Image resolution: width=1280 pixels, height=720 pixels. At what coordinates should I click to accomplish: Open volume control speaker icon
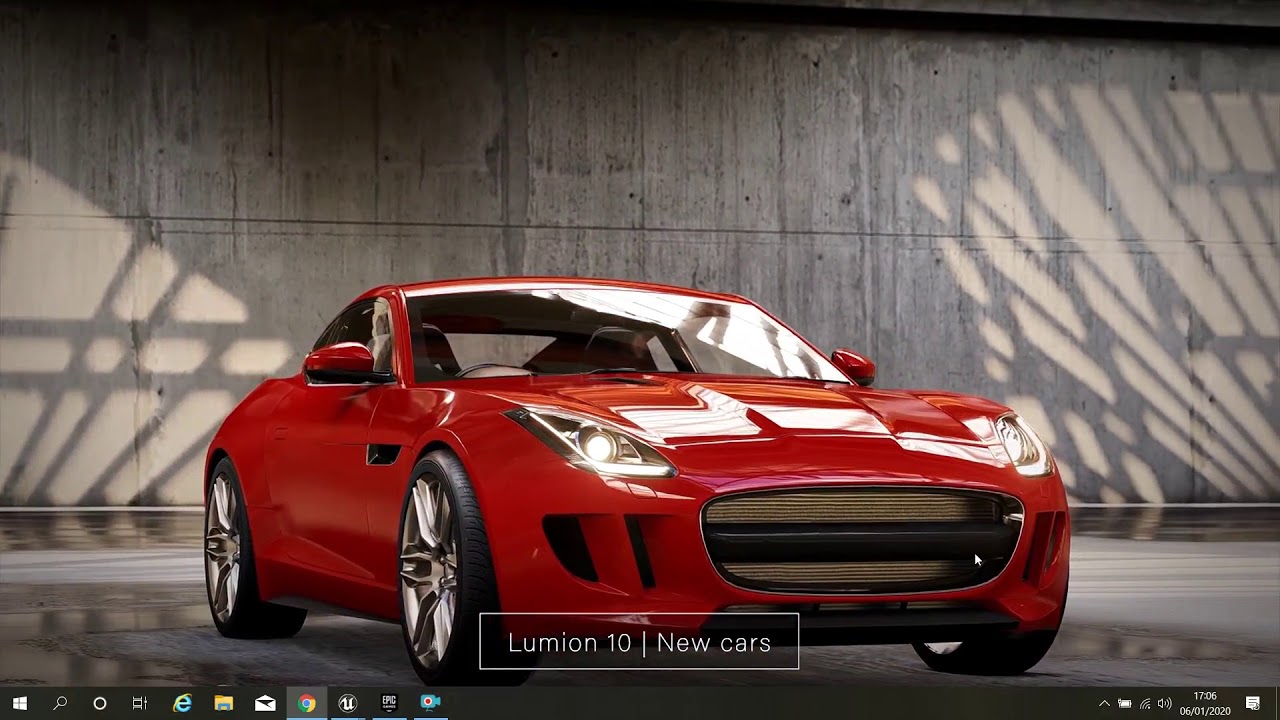click(x=1165, y=703)
